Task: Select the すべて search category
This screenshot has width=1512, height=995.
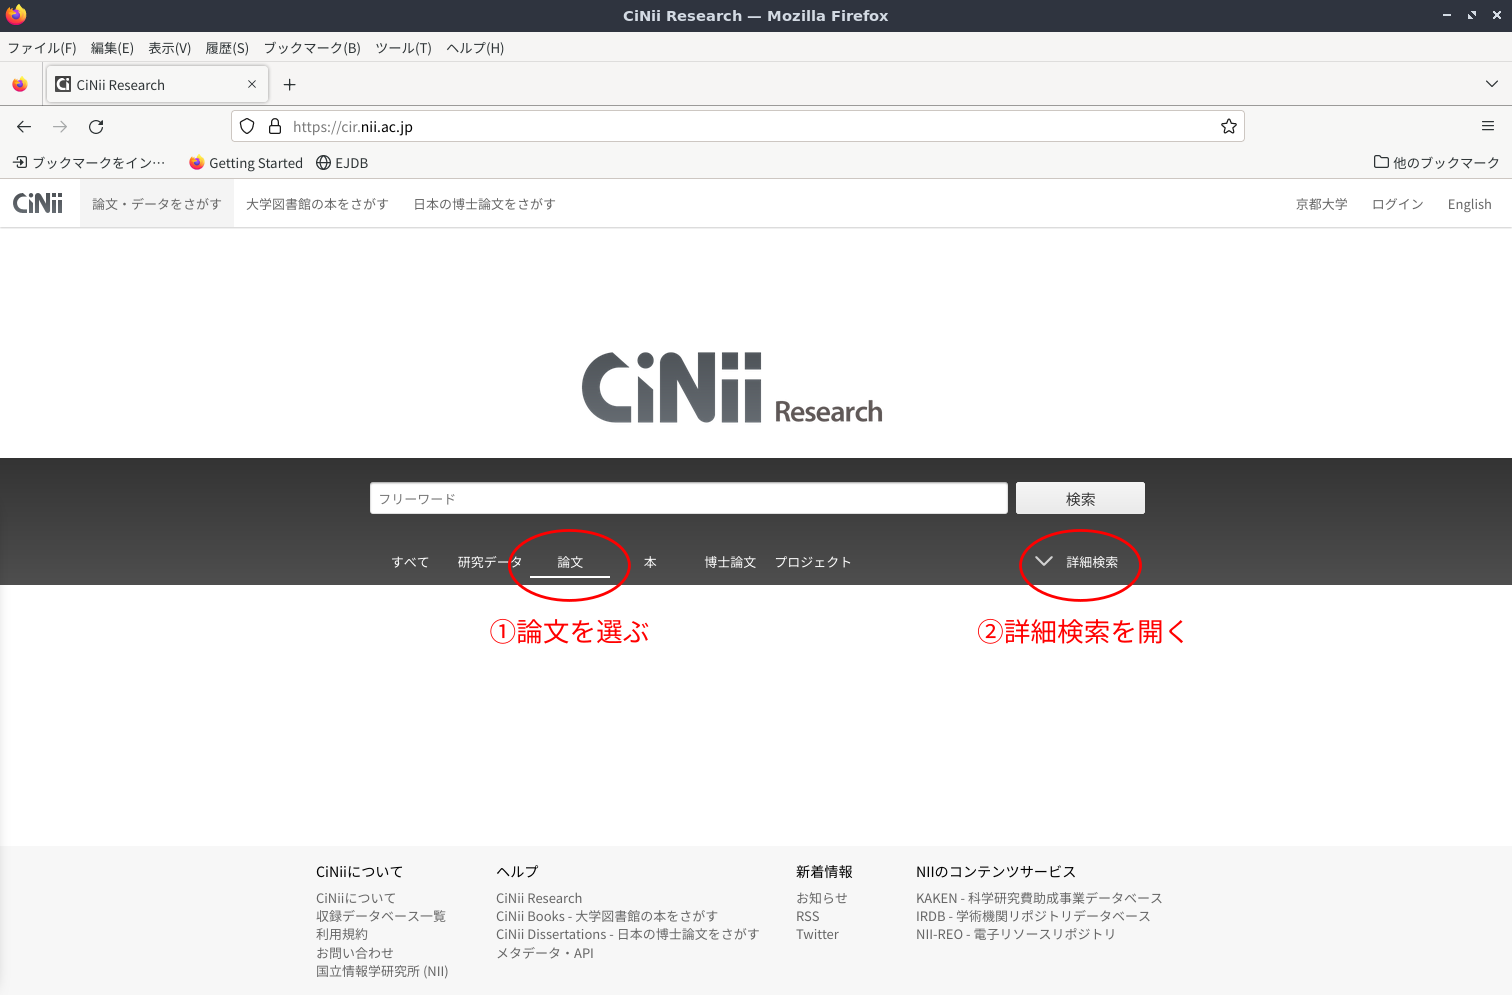Action: coord(410,562)
